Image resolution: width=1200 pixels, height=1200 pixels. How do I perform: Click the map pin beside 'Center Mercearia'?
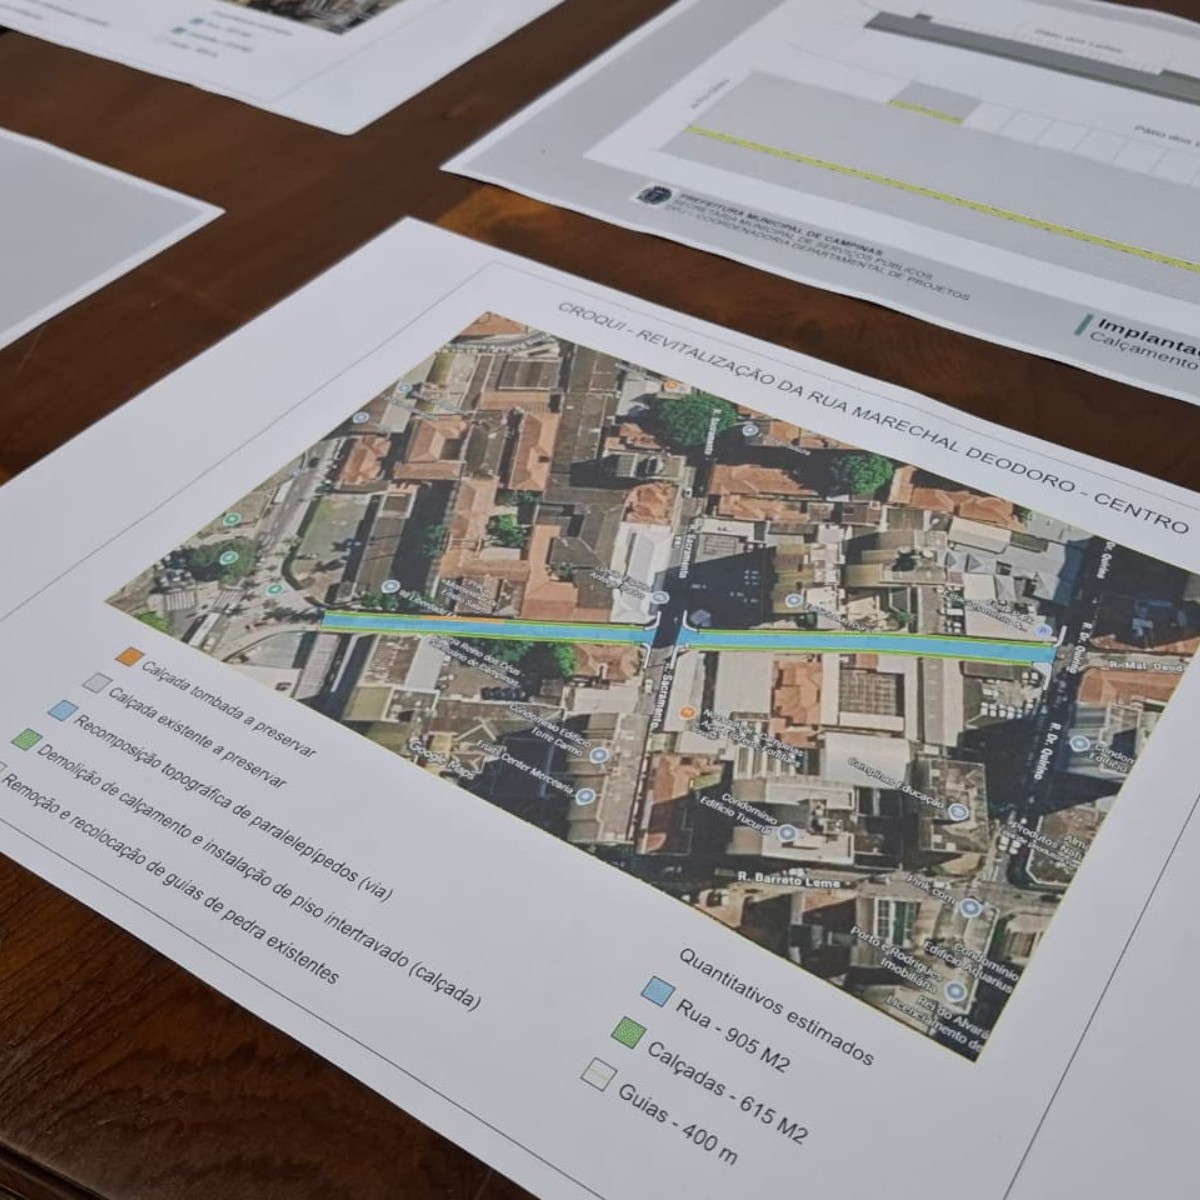point(585,797)
